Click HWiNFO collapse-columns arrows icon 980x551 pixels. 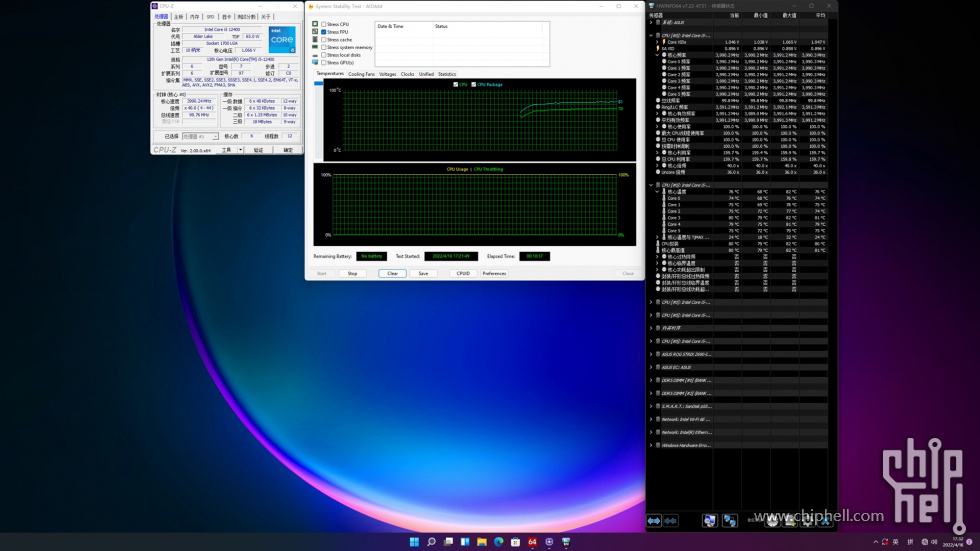pos(671,520)
